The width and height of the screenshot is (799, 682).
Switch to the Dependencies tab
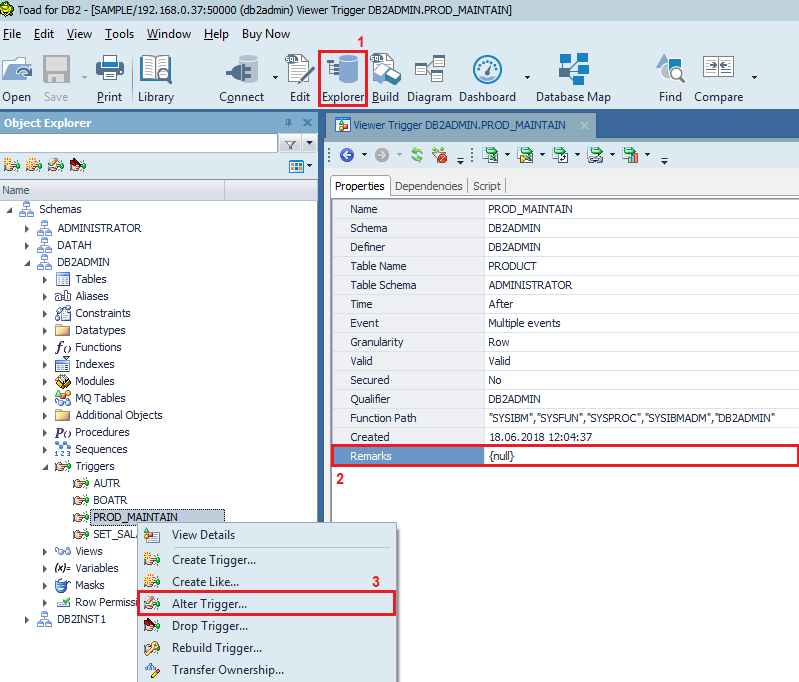click(x=428, y=186)
